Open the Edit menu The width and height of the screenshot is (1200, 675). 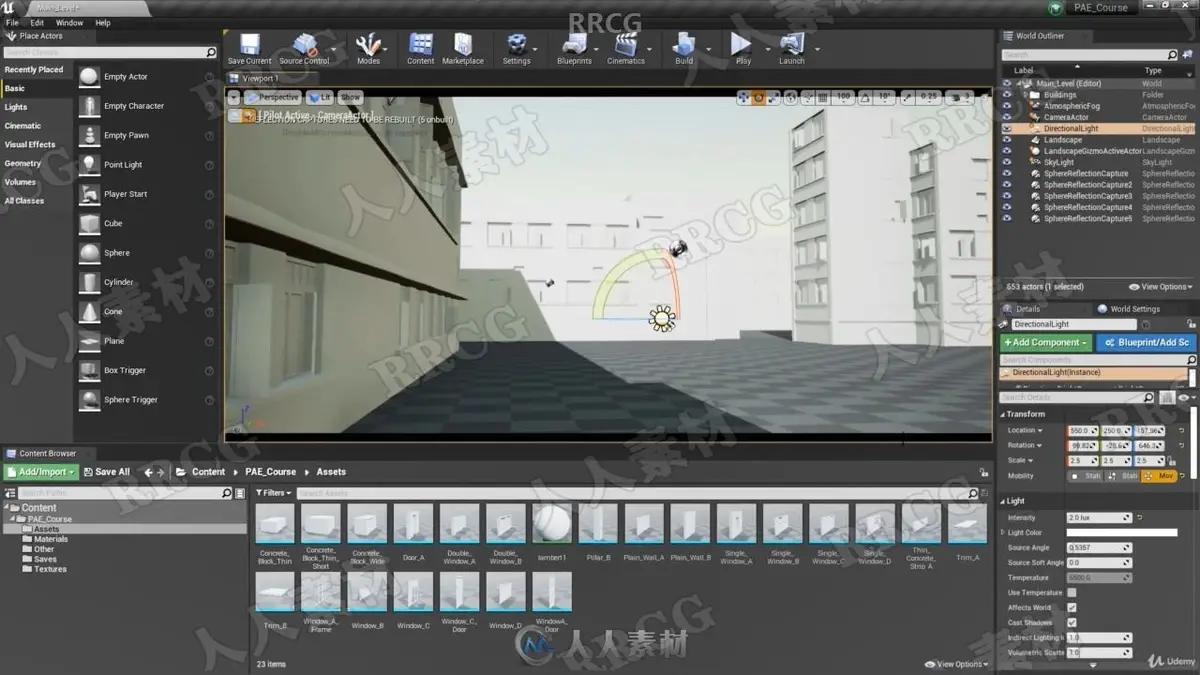pos(37,22)
